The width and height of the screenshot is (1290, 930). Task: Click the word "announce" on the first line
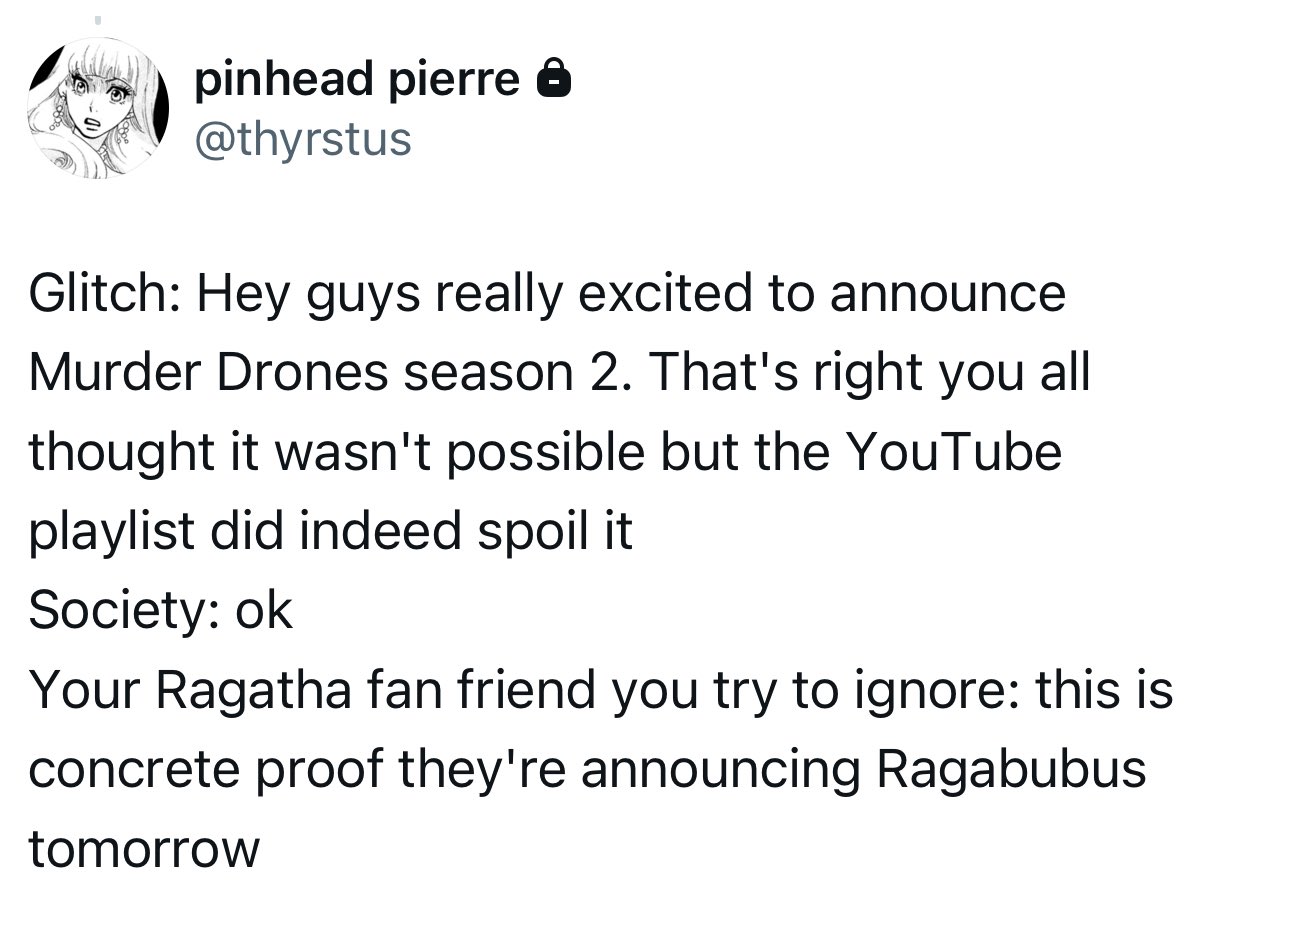pos(947,293)
